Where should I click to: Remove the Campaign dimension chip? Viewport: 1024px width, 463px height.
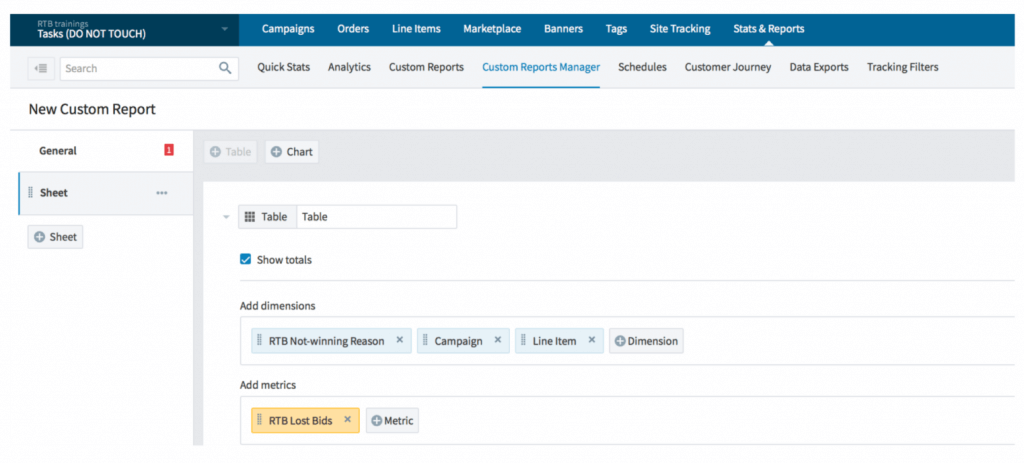coord(497,340)
